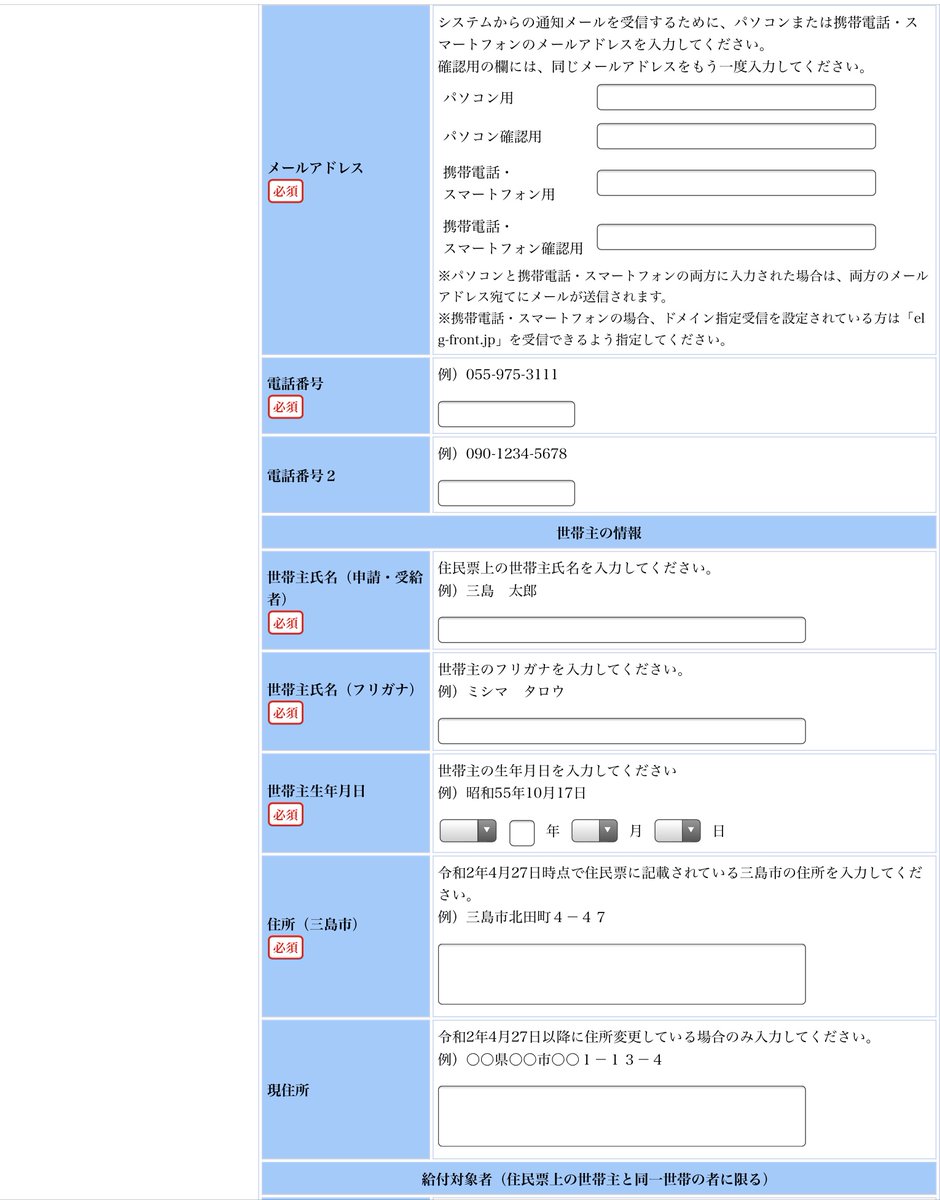Viewport: 940px width, 1200px height.
Task: Click inside the 現住所 current address textarea
Action: pyautogui.click(x=620, y=1115)
